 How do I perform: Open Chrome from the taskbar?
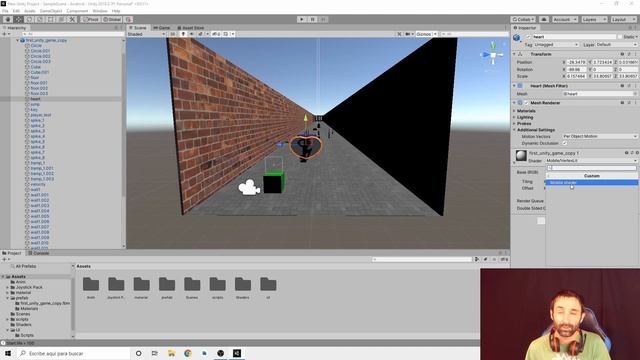coord(188,353)
